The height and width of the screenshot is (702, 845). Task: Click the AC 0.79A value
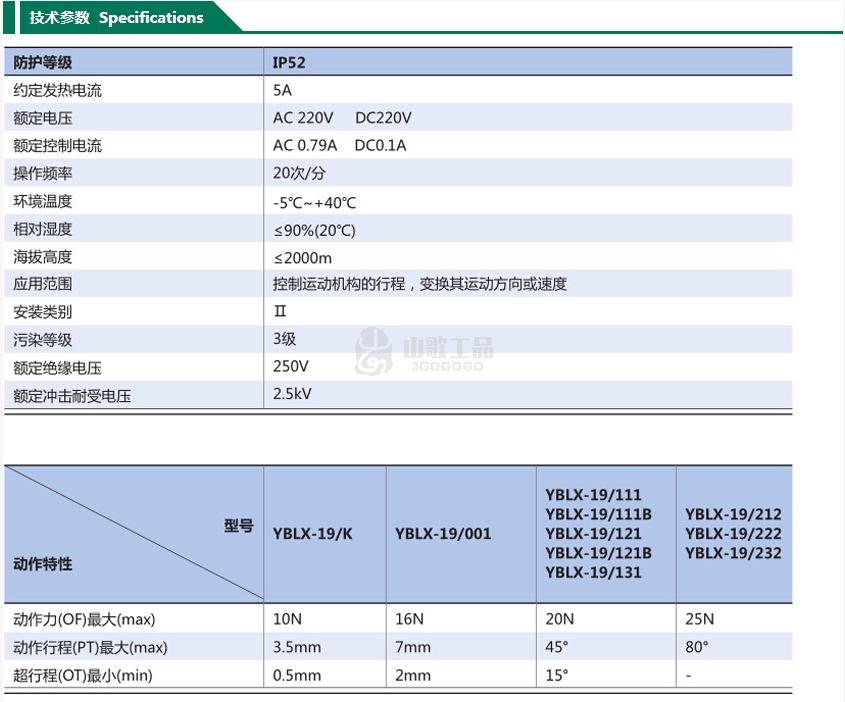tap(304, 145)
